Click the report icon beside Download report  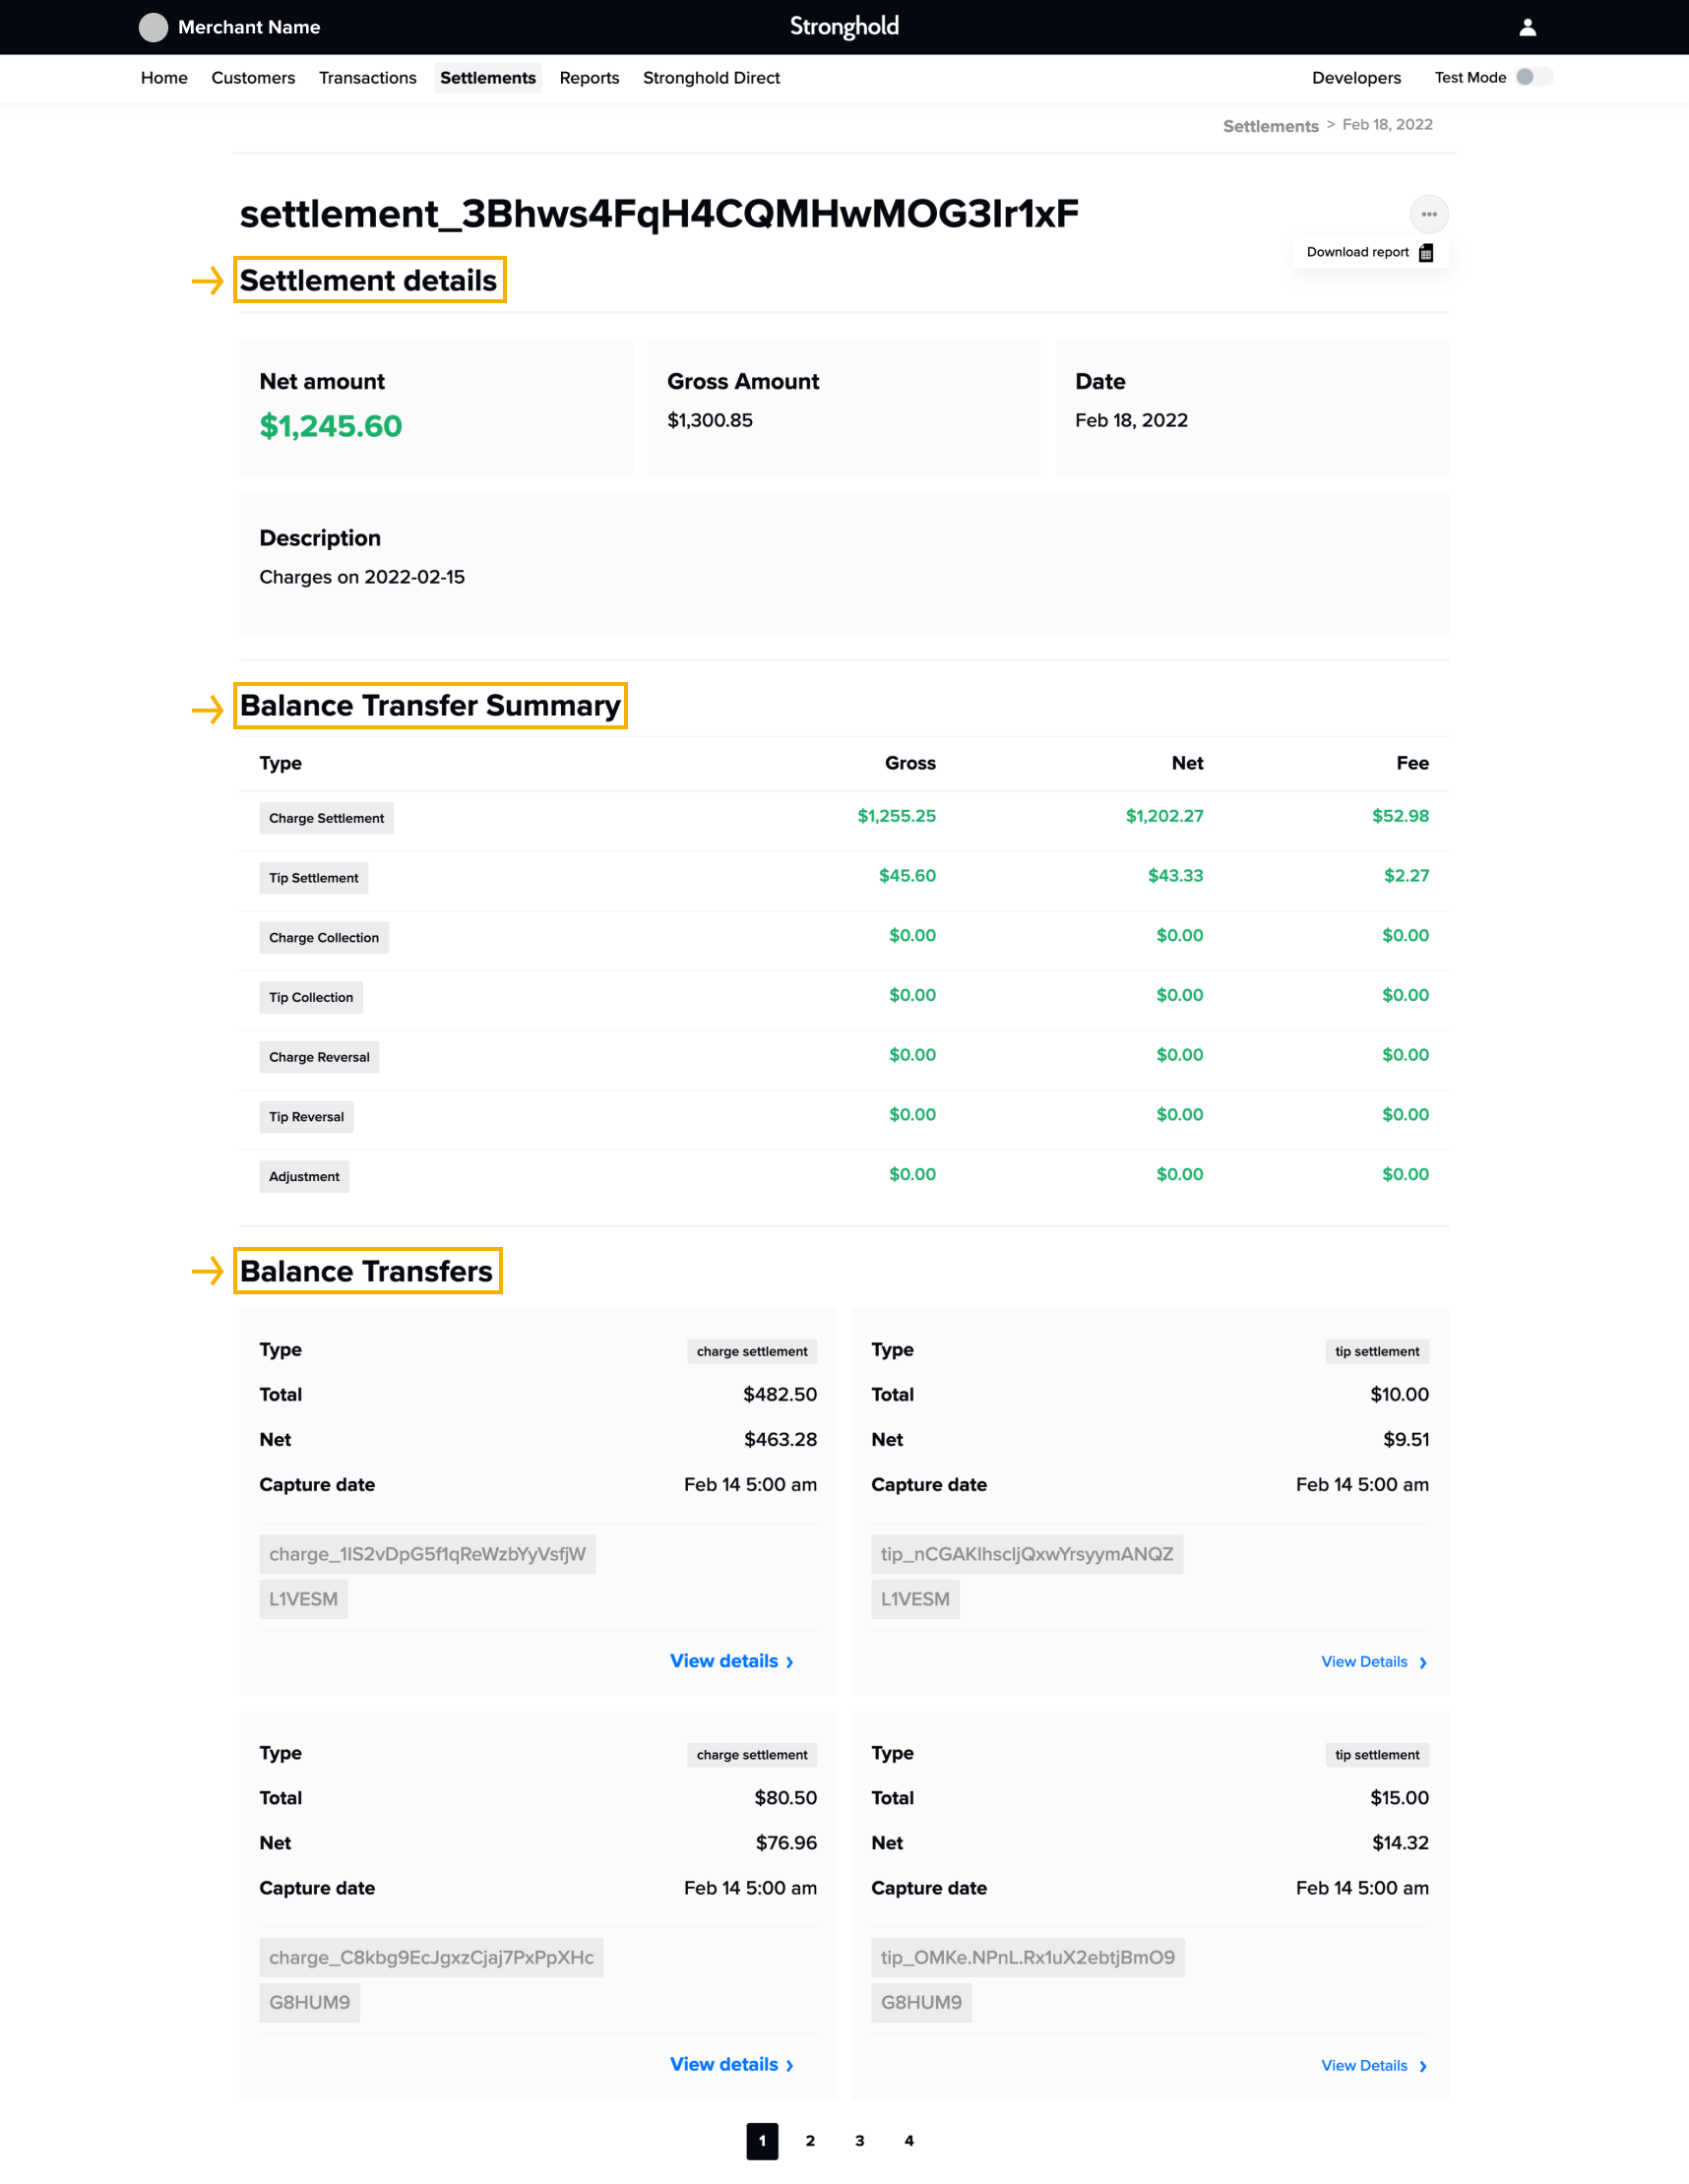[1428, 252]
